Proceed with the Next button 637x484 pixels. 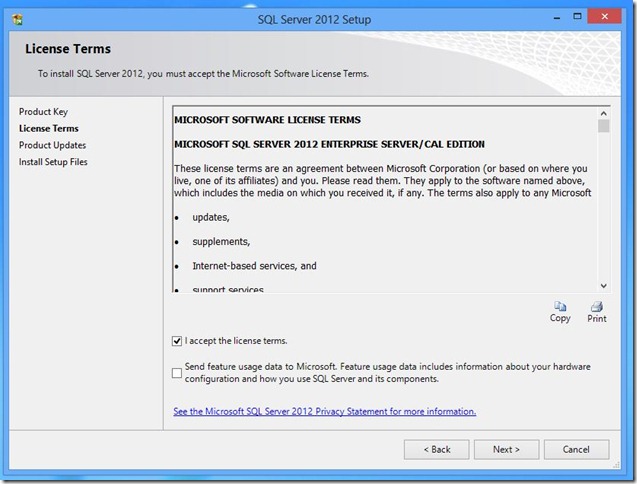point(506,449)
